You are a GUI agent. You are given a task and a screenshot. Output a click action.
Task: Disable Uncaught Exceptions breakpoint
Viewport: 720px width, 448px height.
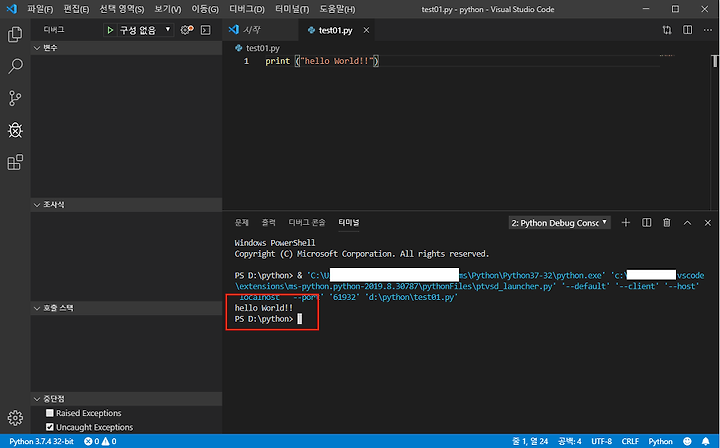point(50,427)
